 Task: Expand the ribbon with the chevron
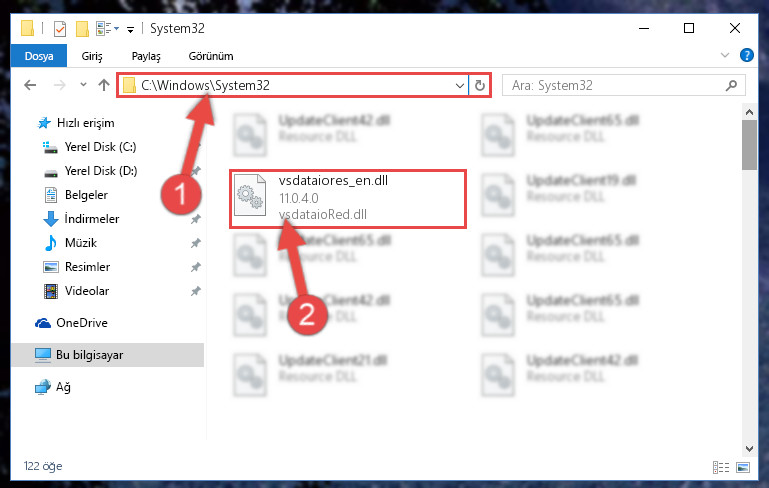coord(724,55)
